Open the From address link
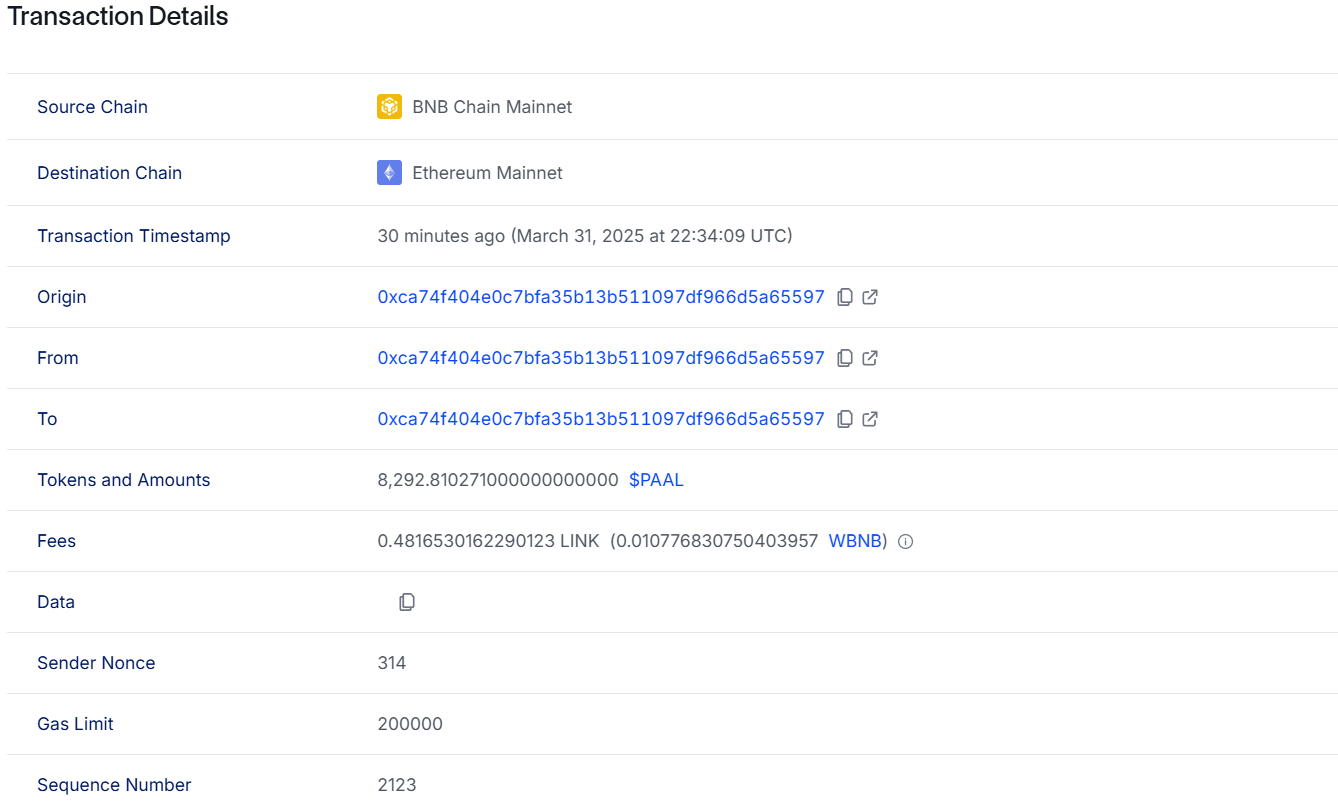This screenshot has height=804, width=1338. pyautogui.click(x=601, y=358)
